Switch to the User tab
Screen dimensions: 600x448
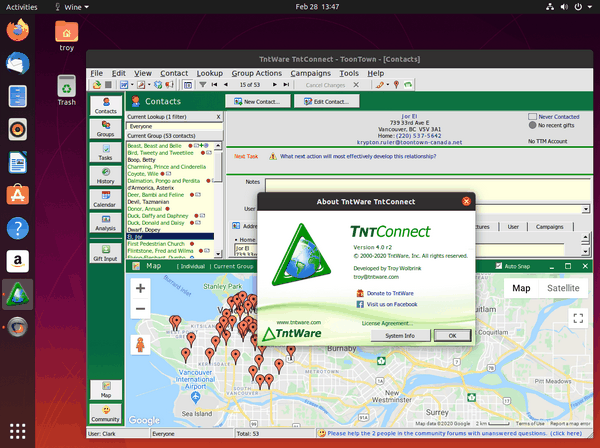(513, 226)
